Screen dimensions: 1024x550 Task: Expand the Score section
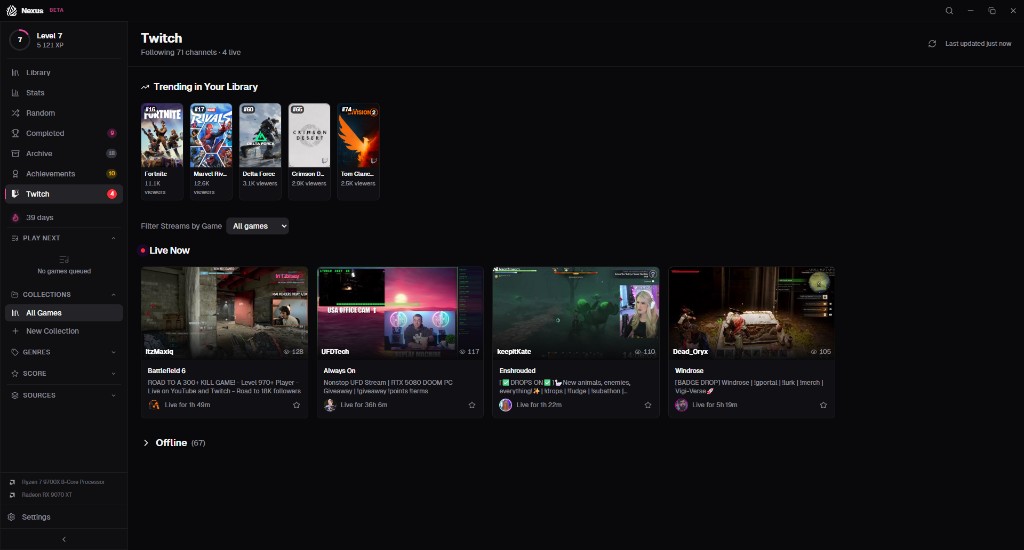[x=63, y=374]
